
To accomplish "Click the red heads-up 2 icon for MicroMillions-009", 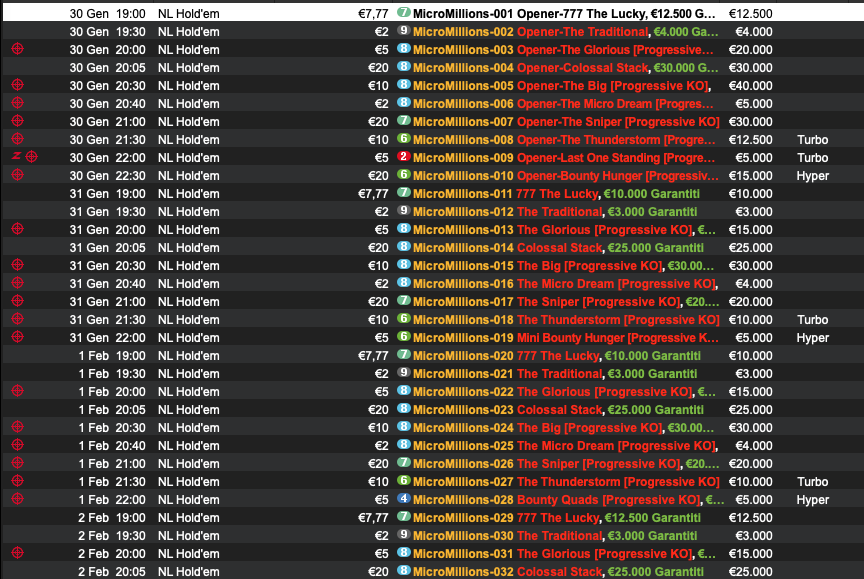I will (x=403, y=156).
